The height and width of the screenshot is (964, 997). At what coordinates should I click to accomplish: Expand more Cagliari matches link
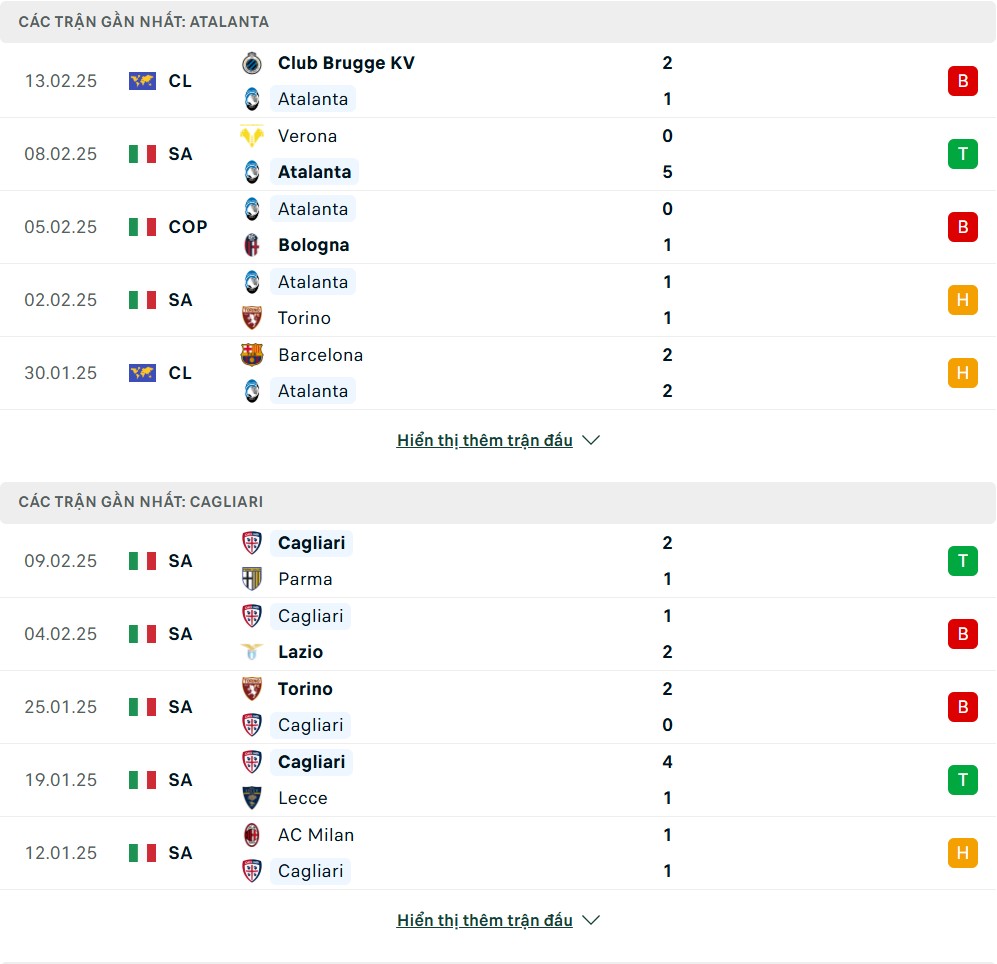[x=485, y=920]
